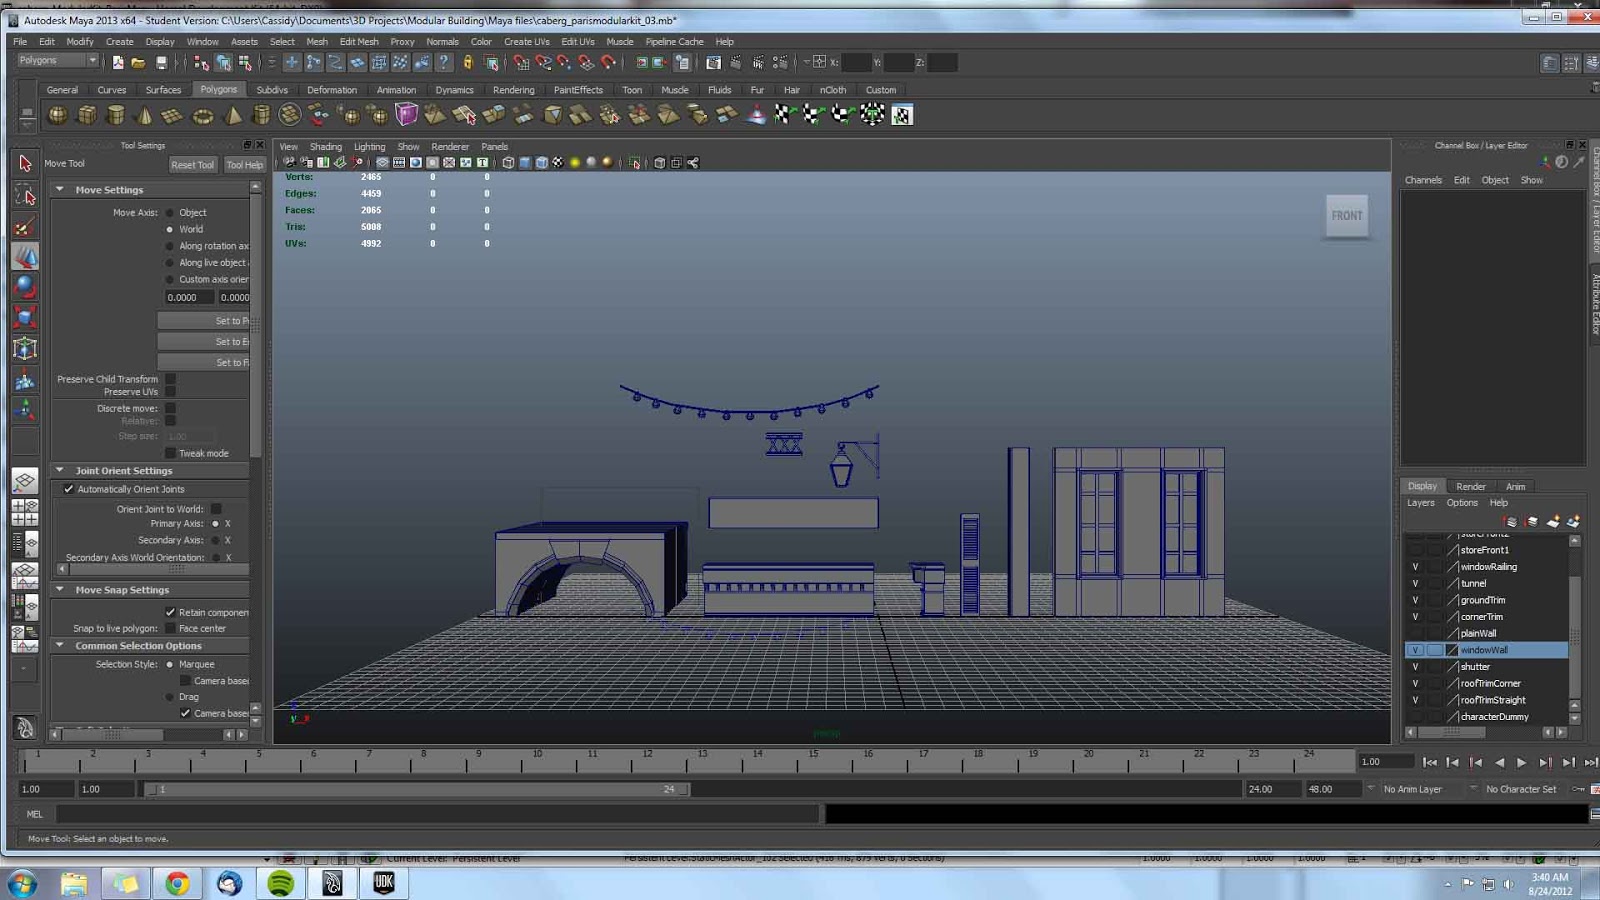Switch to the Render tab in Layer Editor
1600x900 pixels.
point(1471,486)
